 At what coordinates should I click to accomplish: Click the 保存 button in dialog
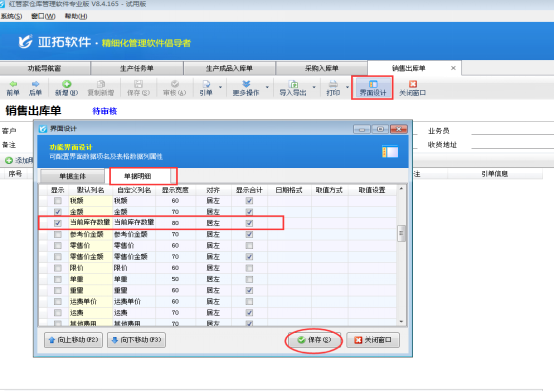click(x=314, y=340)
